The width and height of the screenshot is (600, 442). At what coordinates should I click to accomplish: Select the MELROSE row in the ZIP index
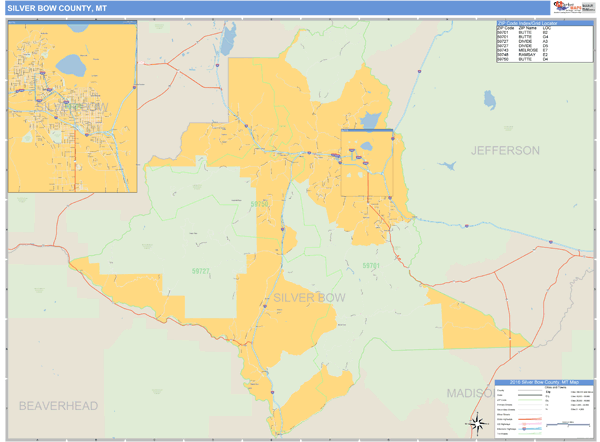524,50
